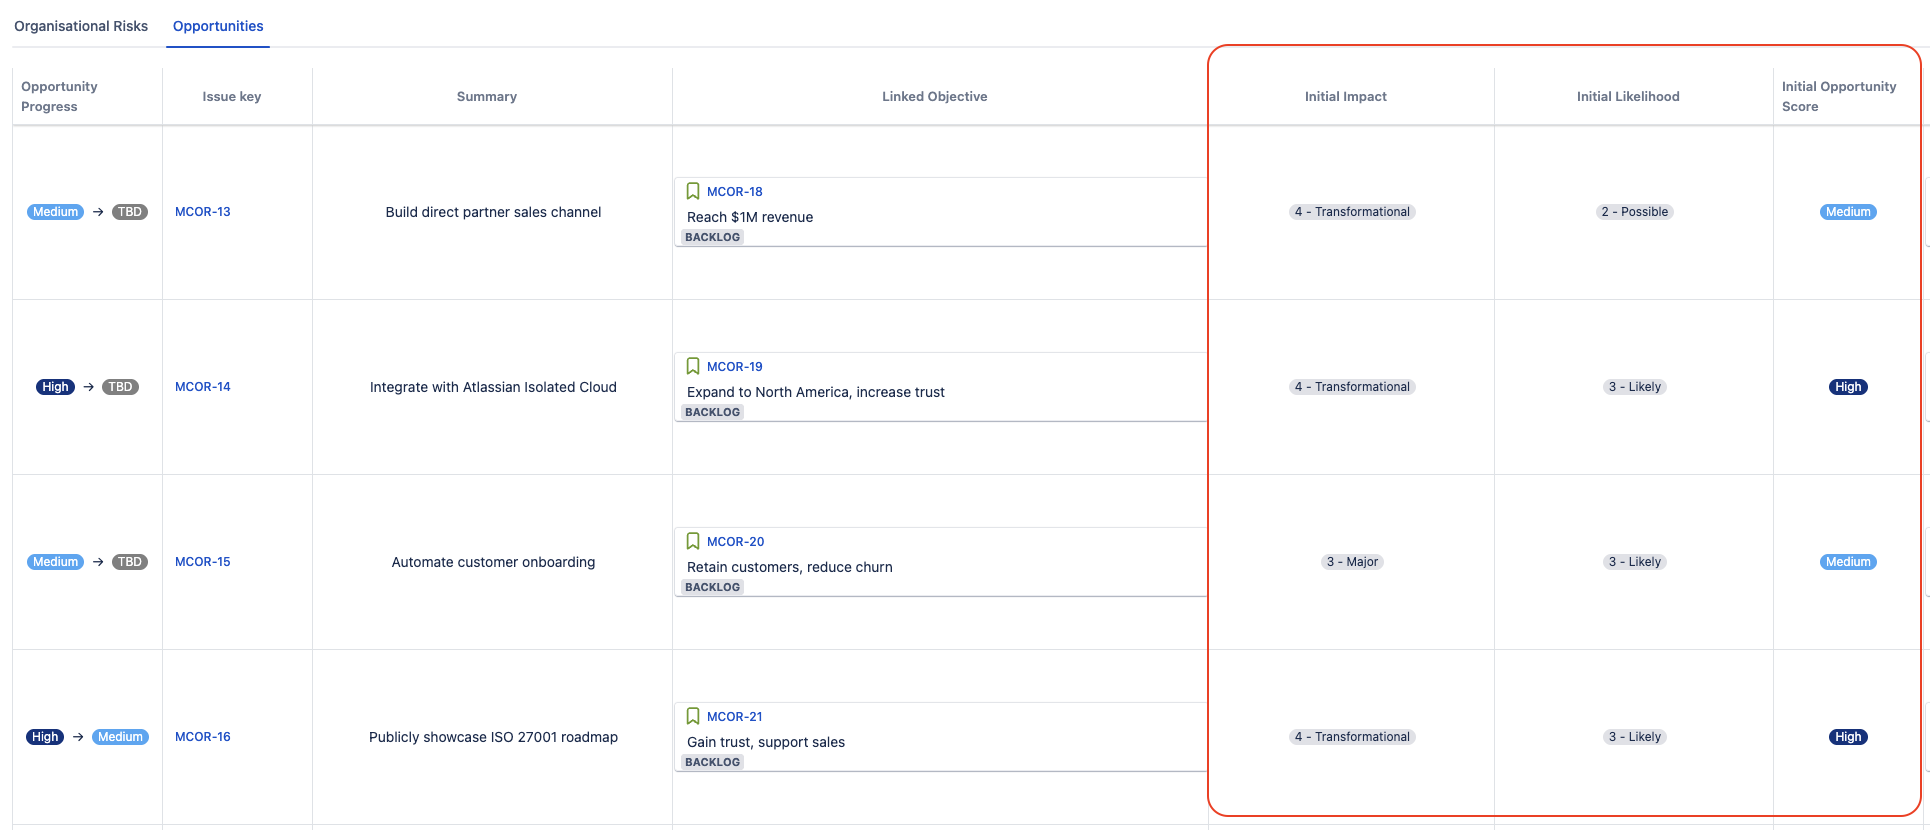Image resolution: width=1930 pixels, height=830 pixels.
Task: Open linked objective MCOR-18
Action: (735, 192)
